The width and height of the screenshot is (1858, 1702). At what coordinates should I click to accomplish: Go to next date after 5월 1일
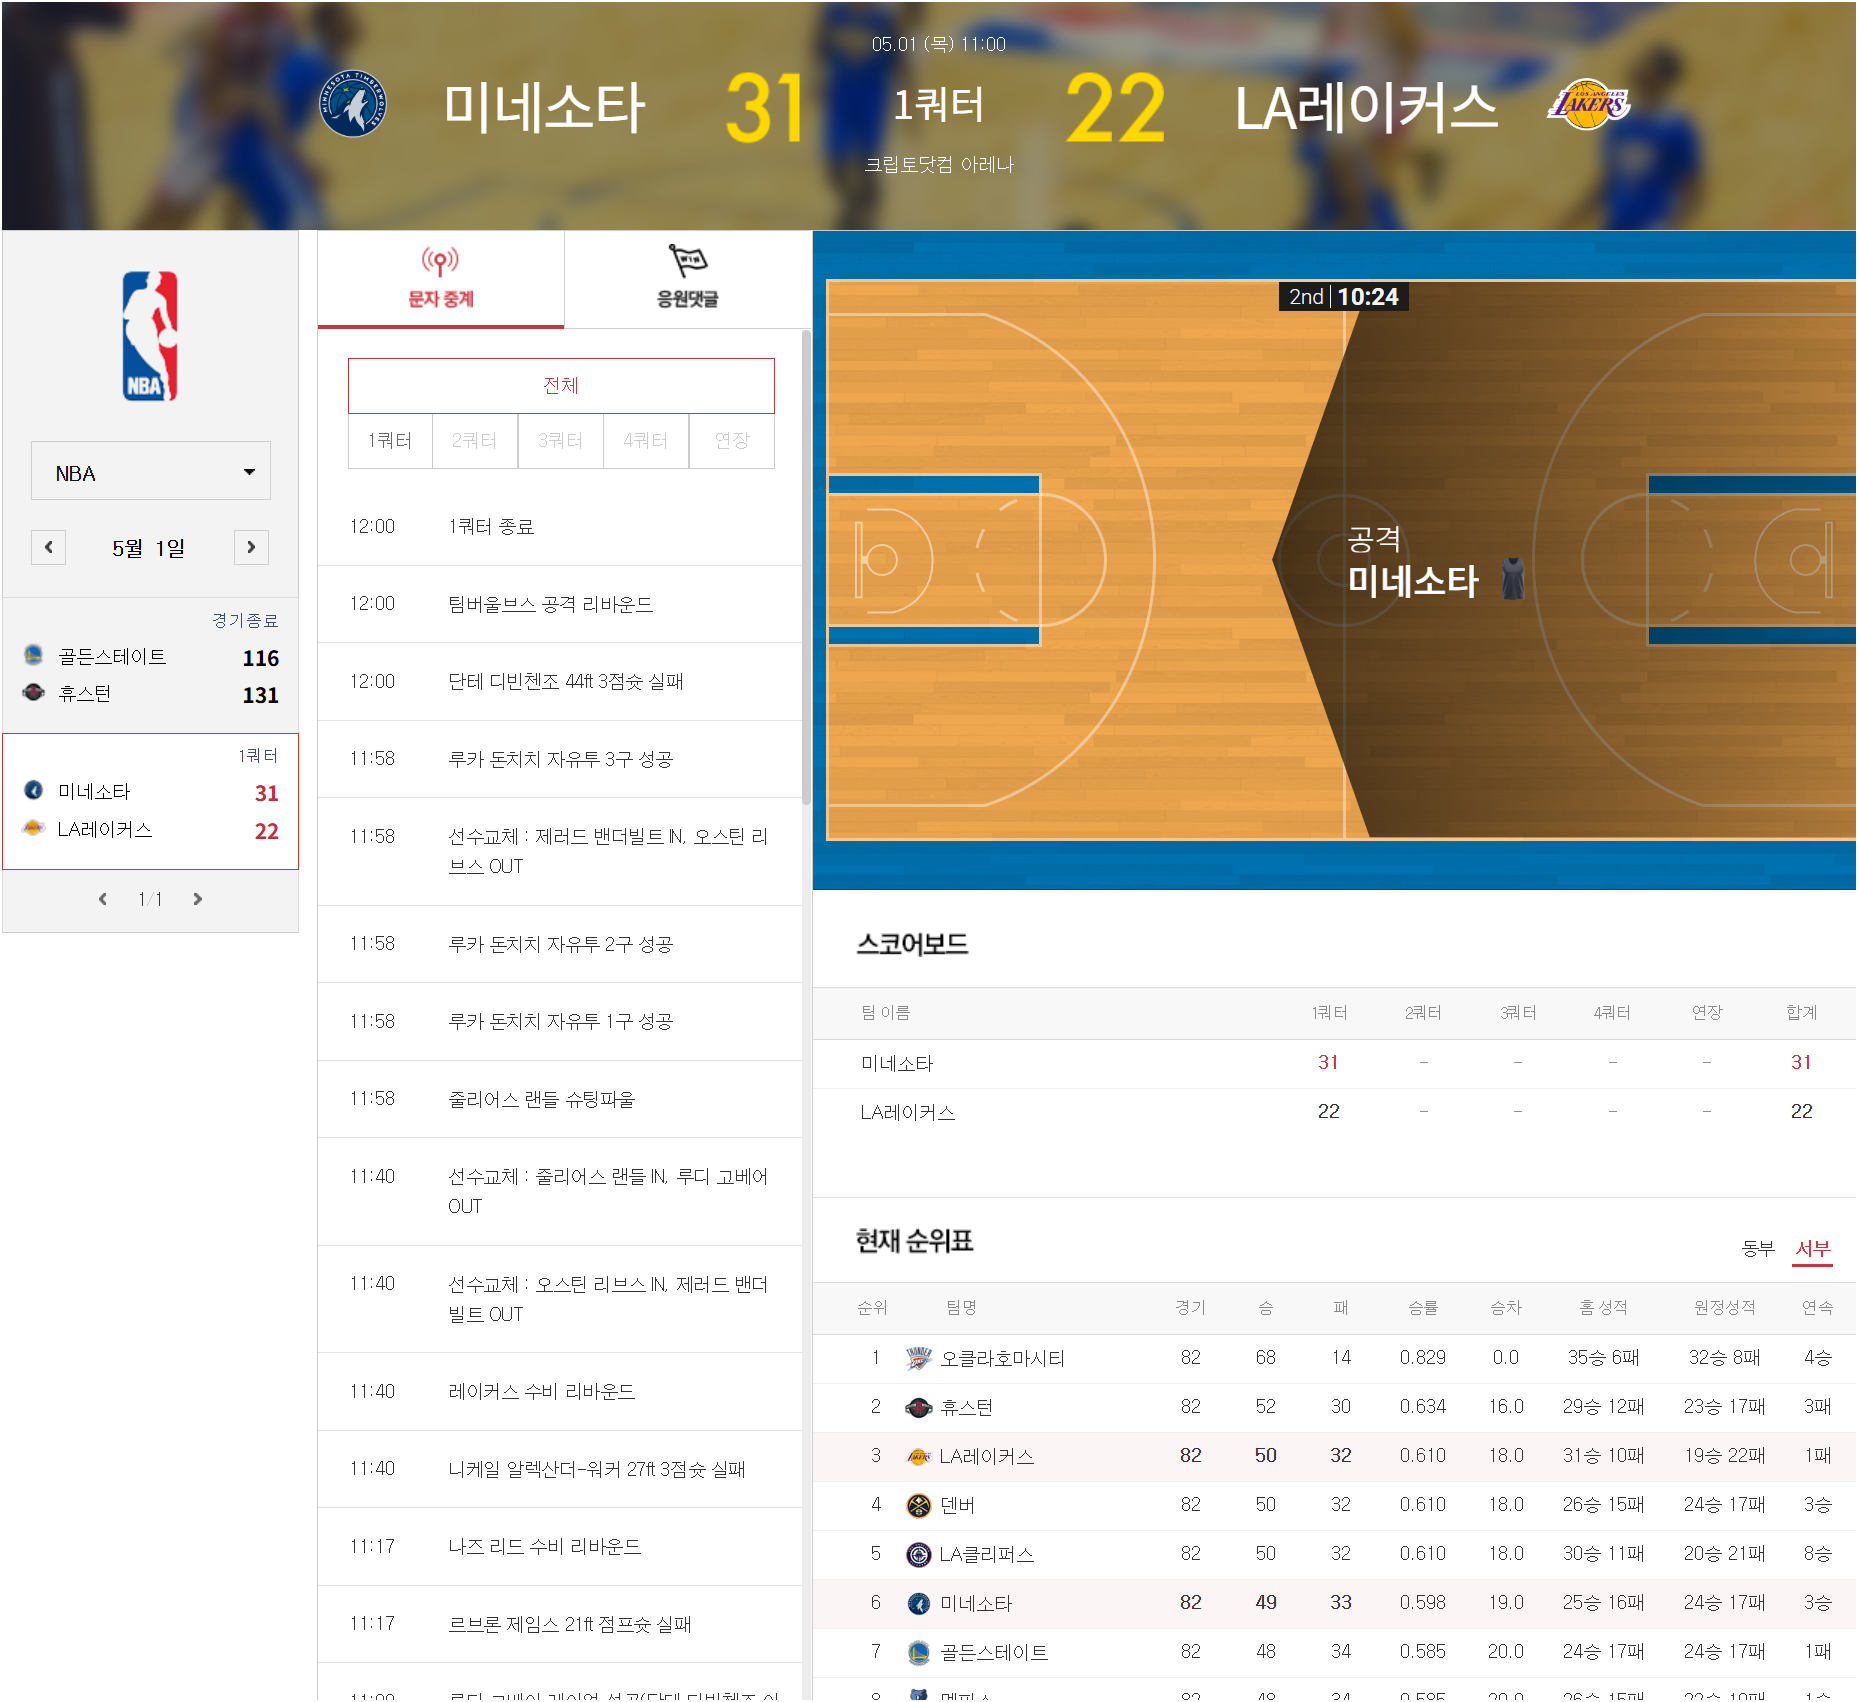pyautogui.click(x=251, y=547)
